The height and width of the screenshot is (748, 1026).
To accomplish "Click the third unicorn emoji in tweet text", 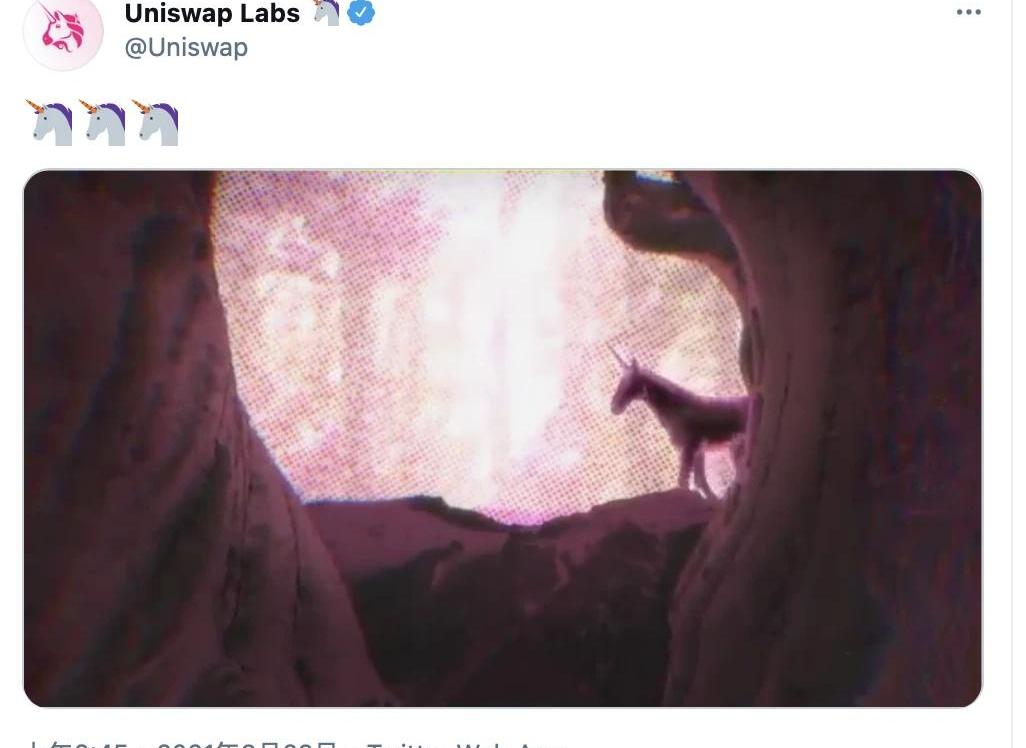I will click(x=156, y=122).
